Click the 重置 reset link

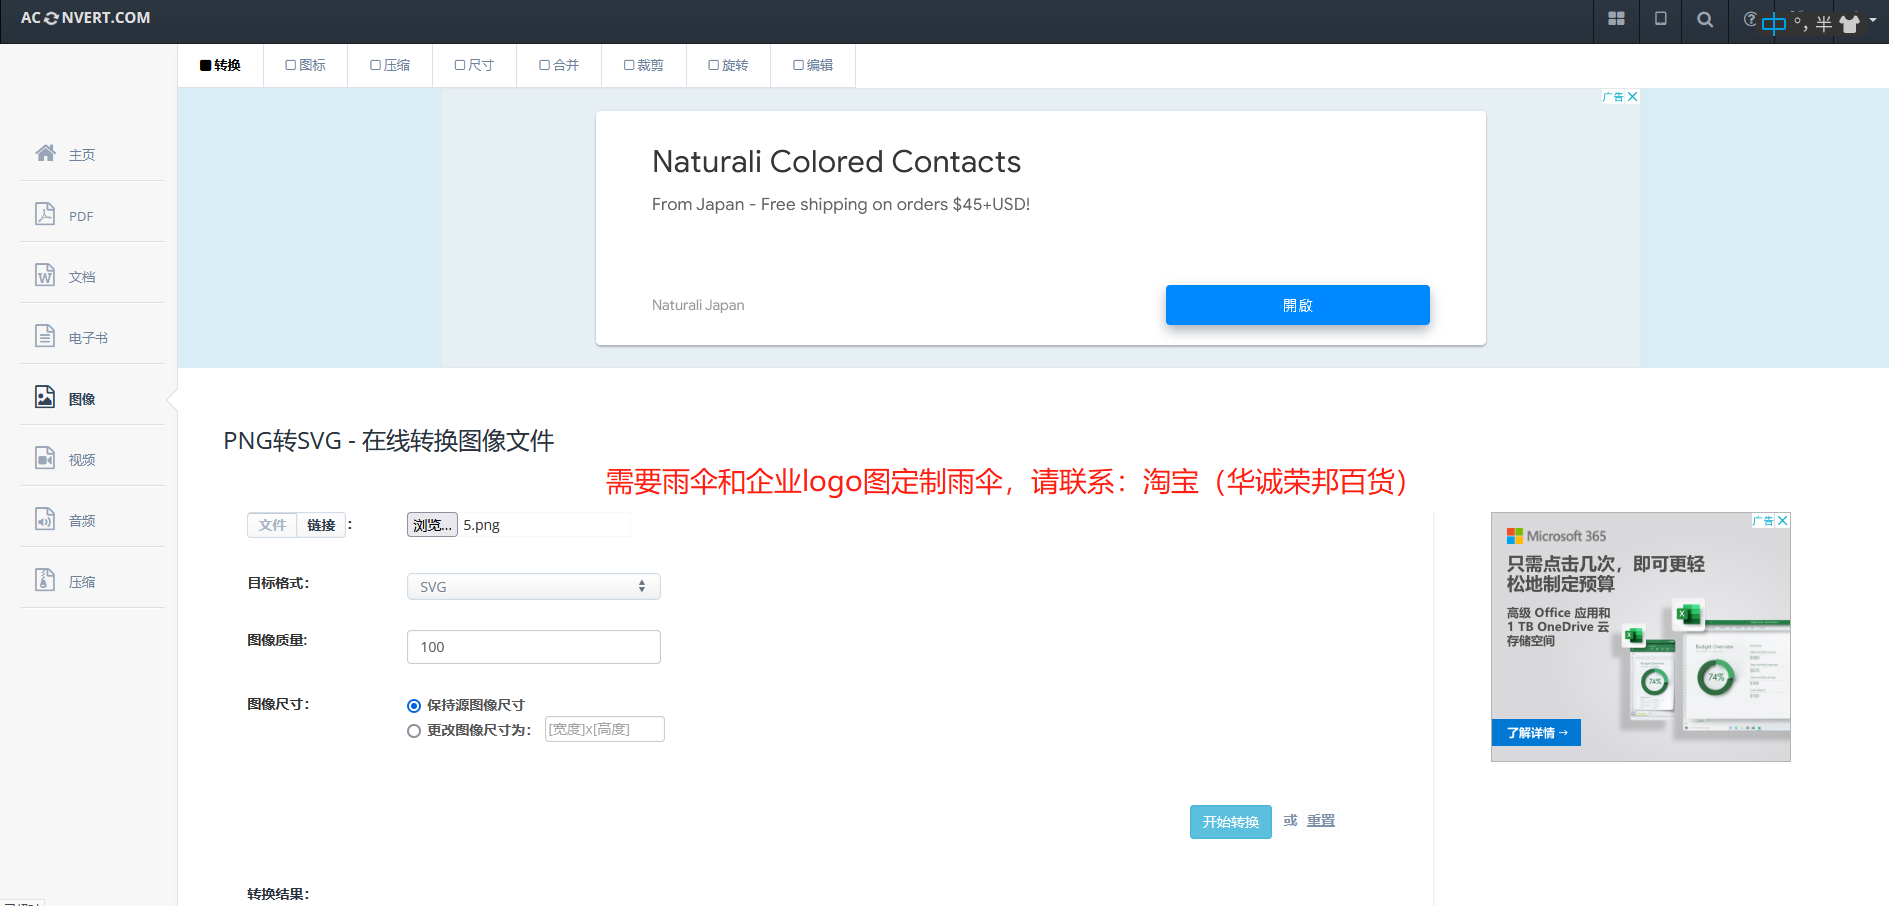1321,820
